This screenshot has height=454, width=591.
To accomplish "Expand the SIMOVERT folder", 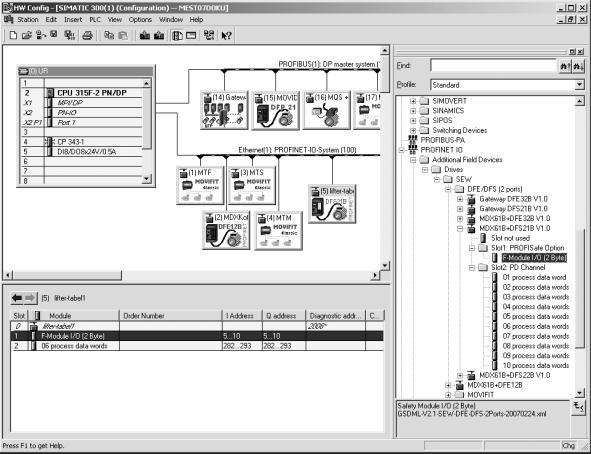I will pyautogui.click(x=413, y=101).
